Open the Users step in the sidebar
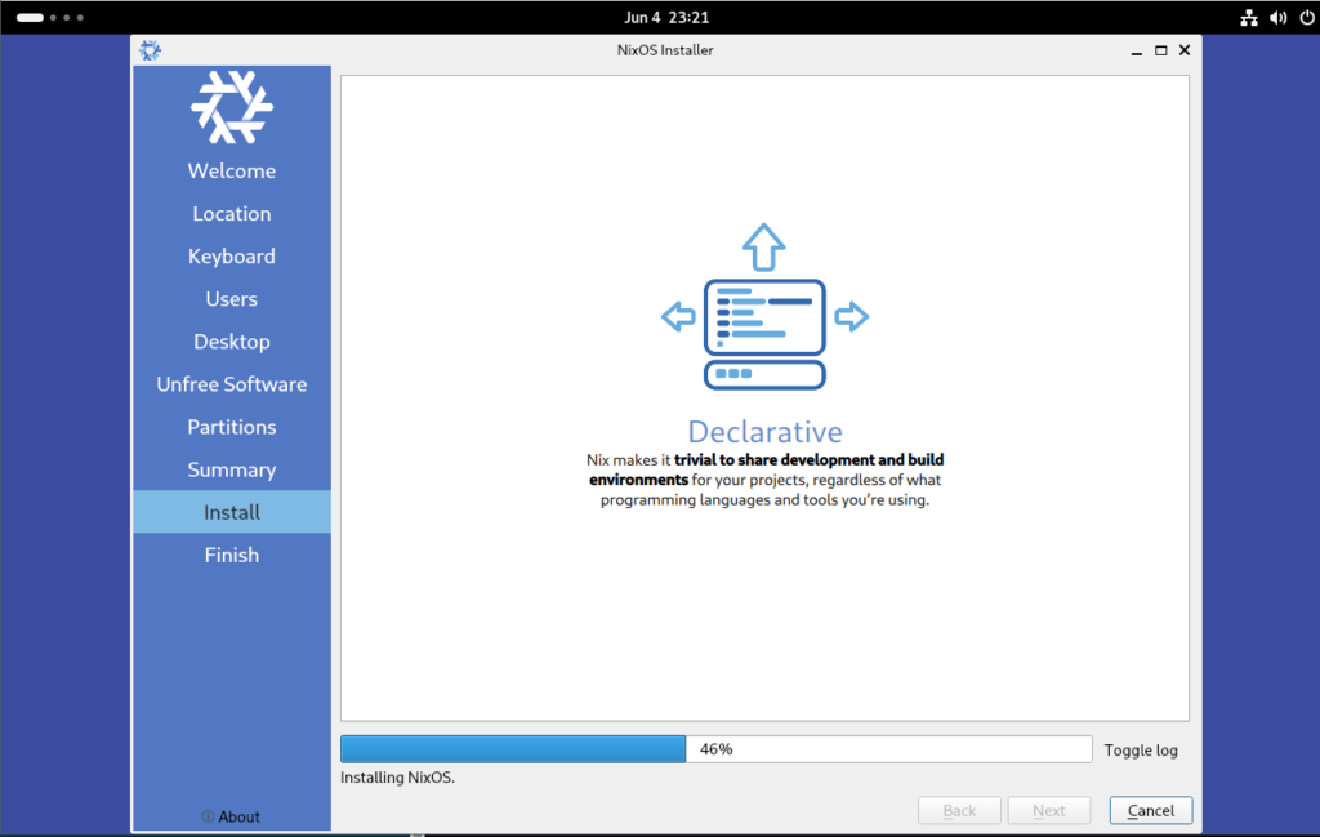This screenshot has height=837, width=1320. [x=231, y=298]
